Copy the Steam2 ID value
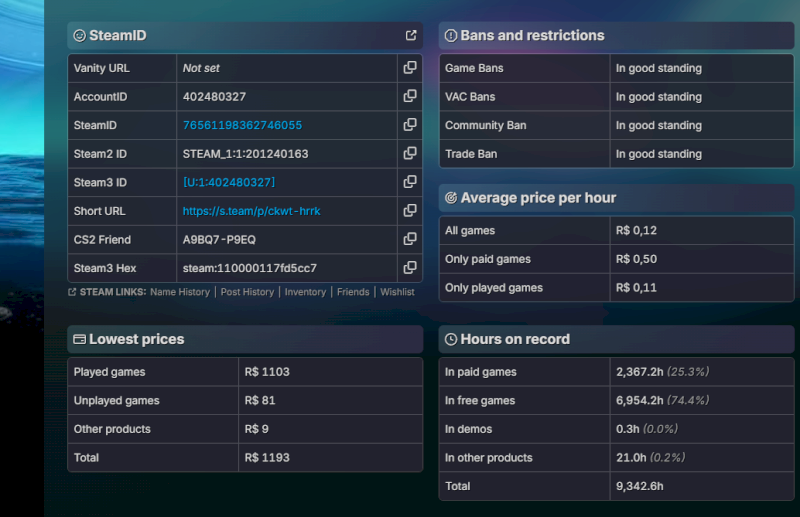The height and width of the screenshot is (517, 800). (410, 153)
